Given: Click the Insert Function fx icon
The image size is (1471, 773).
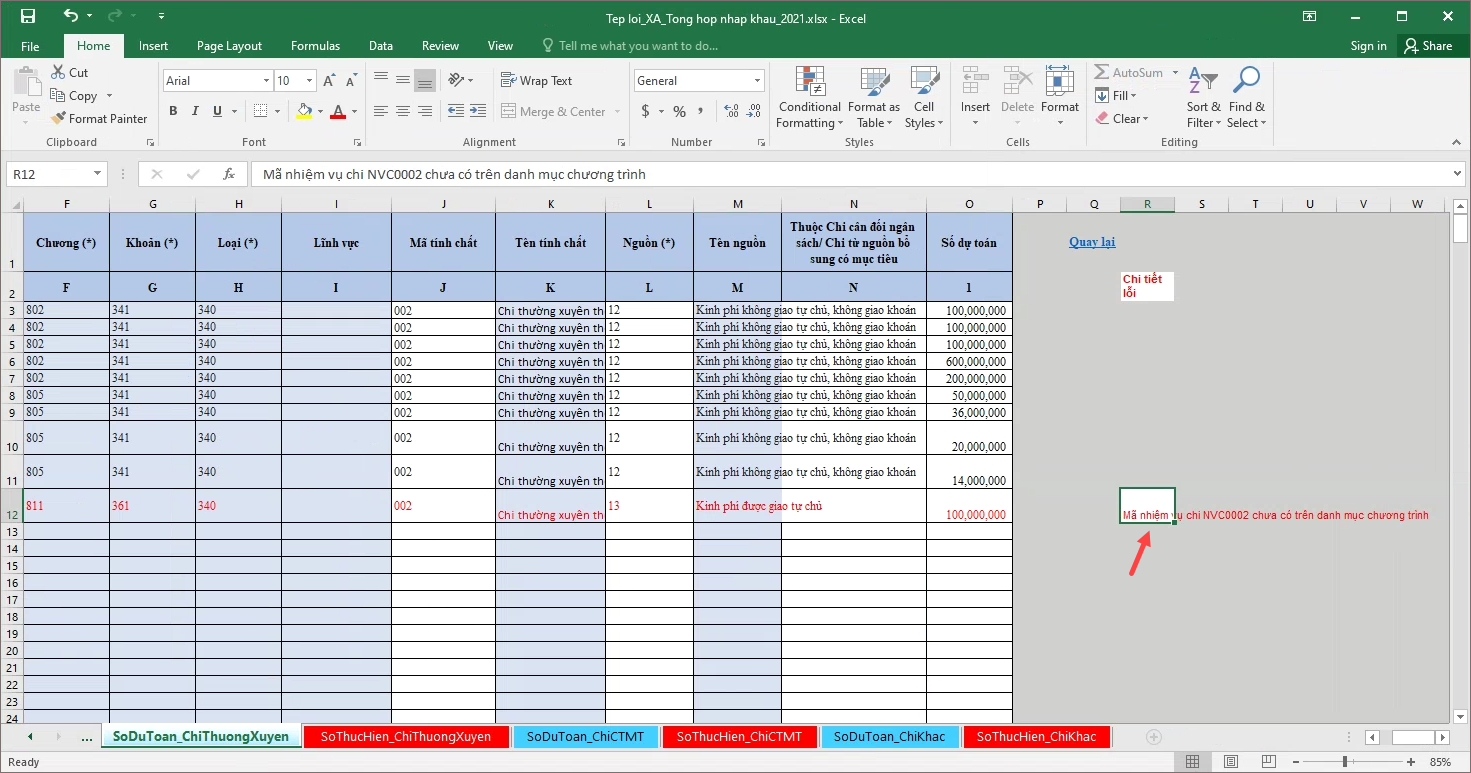Looking at the screenshot, I should click(229, 174).
